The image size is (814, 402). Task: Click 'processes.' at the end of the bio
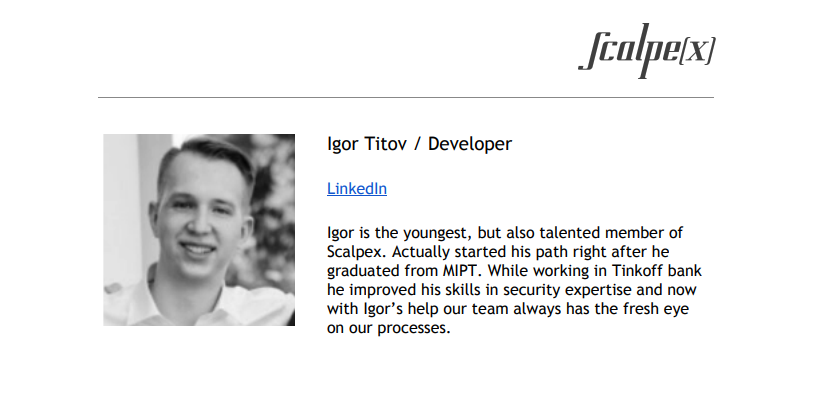tap(414, 328)
